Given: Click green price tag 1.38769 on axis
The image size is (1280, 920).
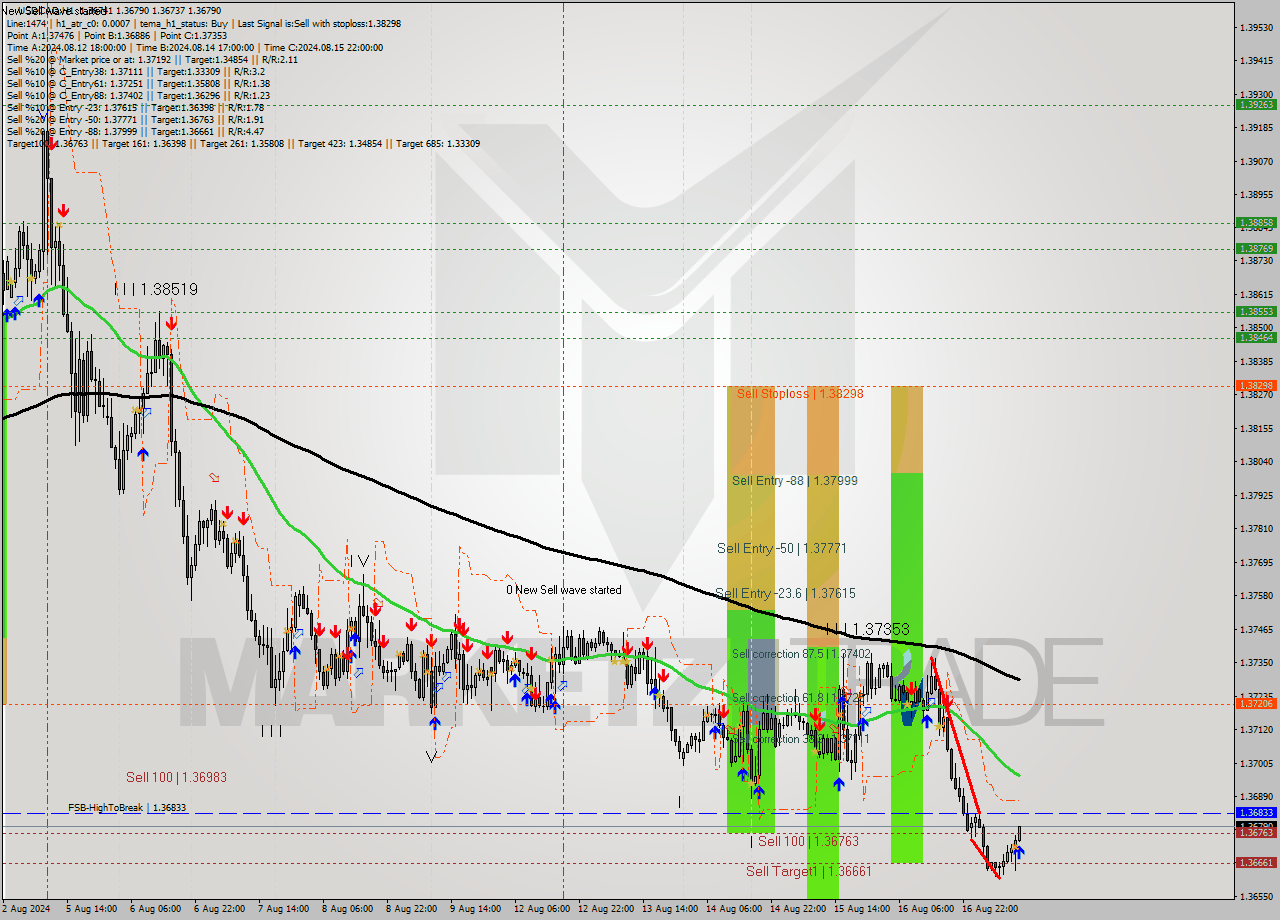Looking at the screenshot, I should point(1256,248).
